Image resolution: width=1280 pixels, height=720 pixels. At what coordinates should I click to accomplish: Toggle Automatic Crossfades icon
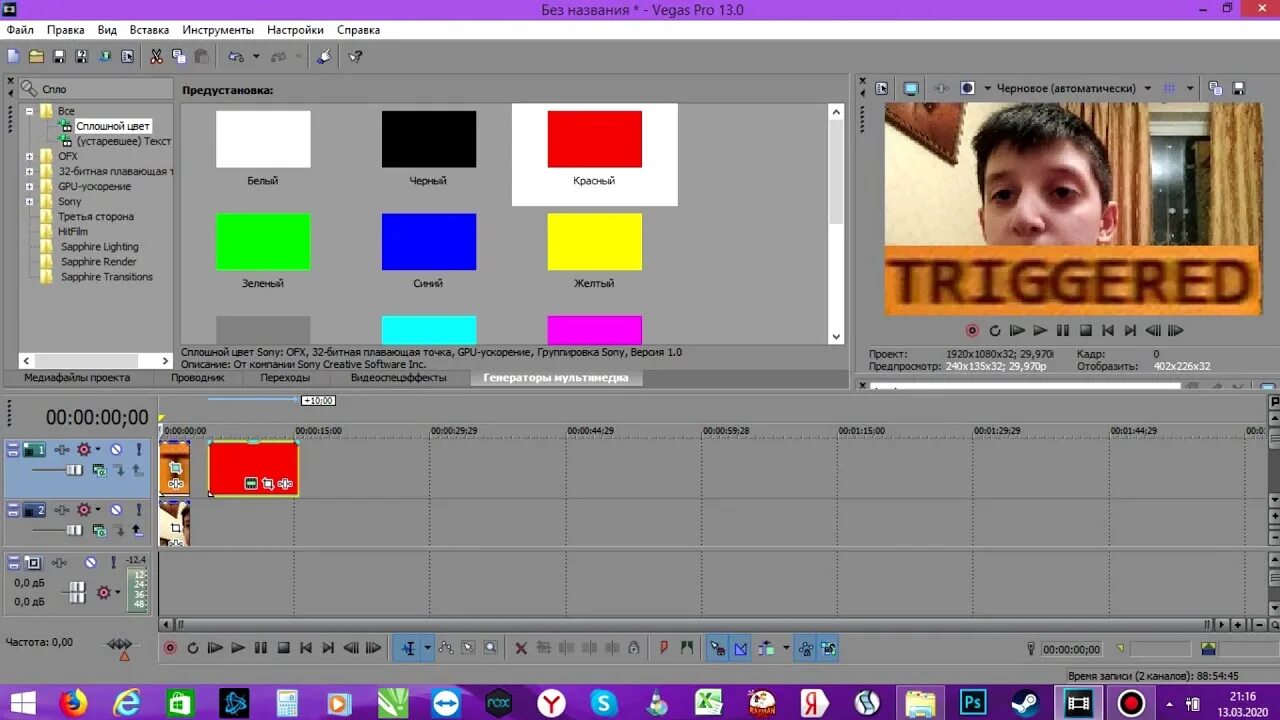(x=741, y=648)
